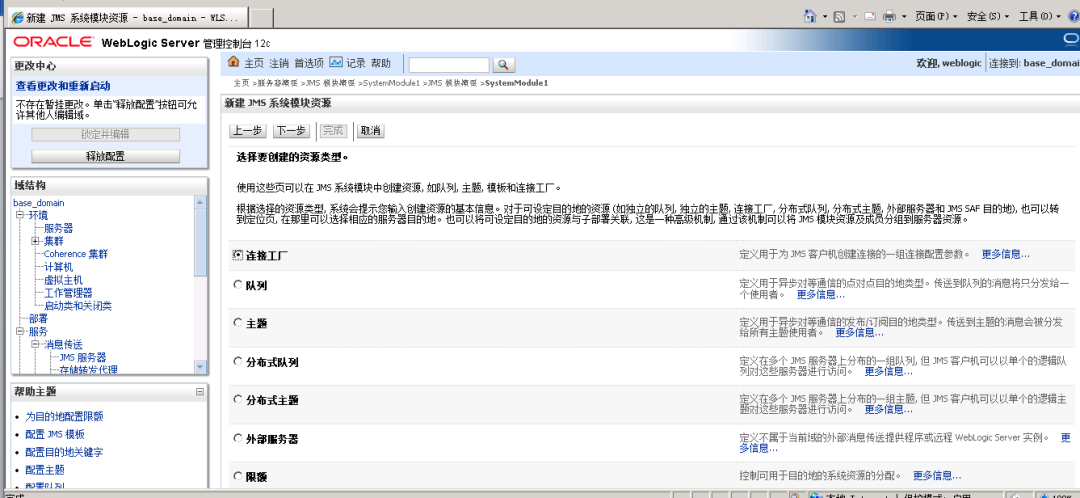The image size is (1080, 498).
Task: Open Coherence 集群 tree item
Action: tap(76, 253)
